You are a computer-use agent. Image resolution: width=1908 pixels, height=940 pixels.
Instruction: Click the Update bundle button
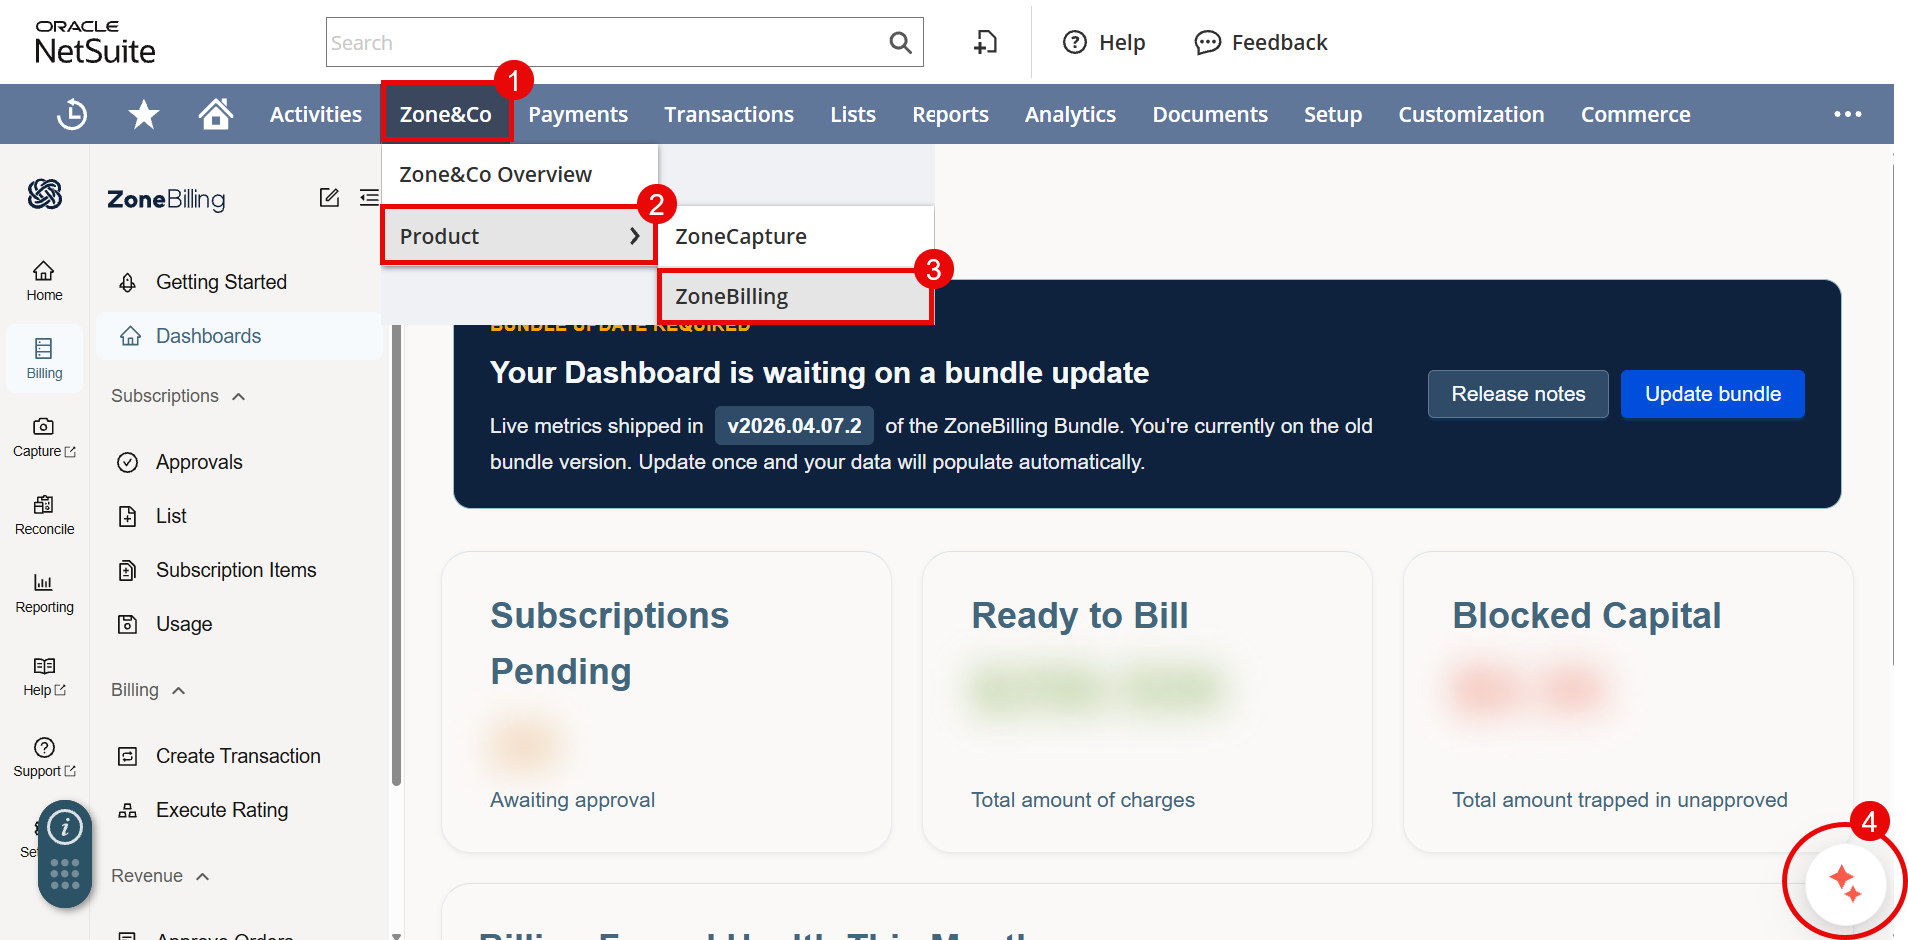(1713, 394)
